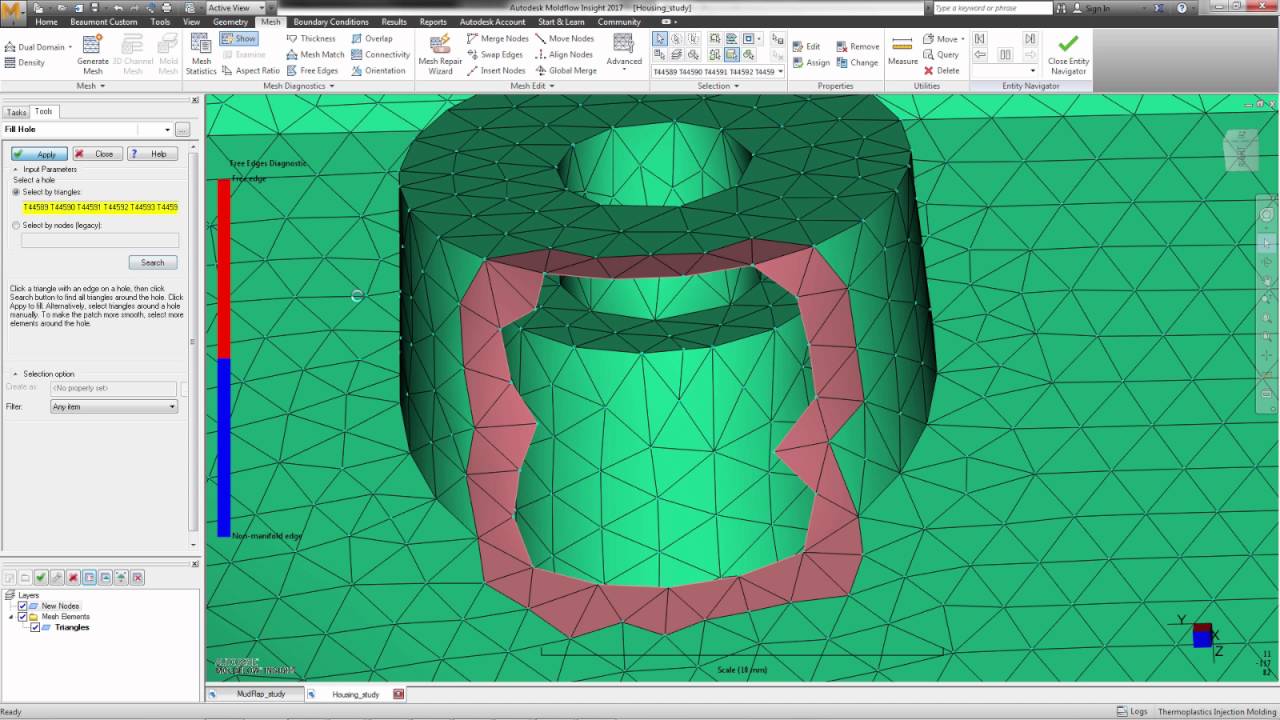This screenshot has height=720, width=1280.
Task: Click the Connectivity diagnostic
Action: 381,55
